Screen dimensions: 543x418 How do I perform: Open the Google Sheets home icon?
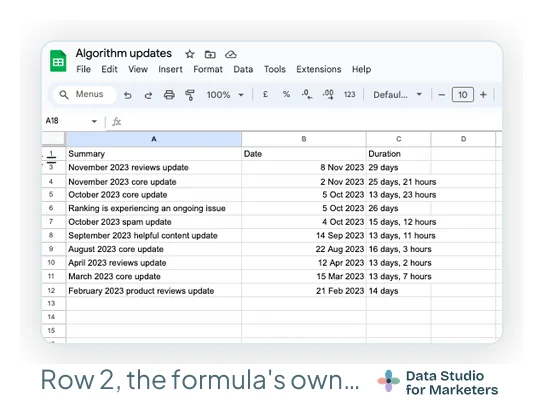(58, 61)
